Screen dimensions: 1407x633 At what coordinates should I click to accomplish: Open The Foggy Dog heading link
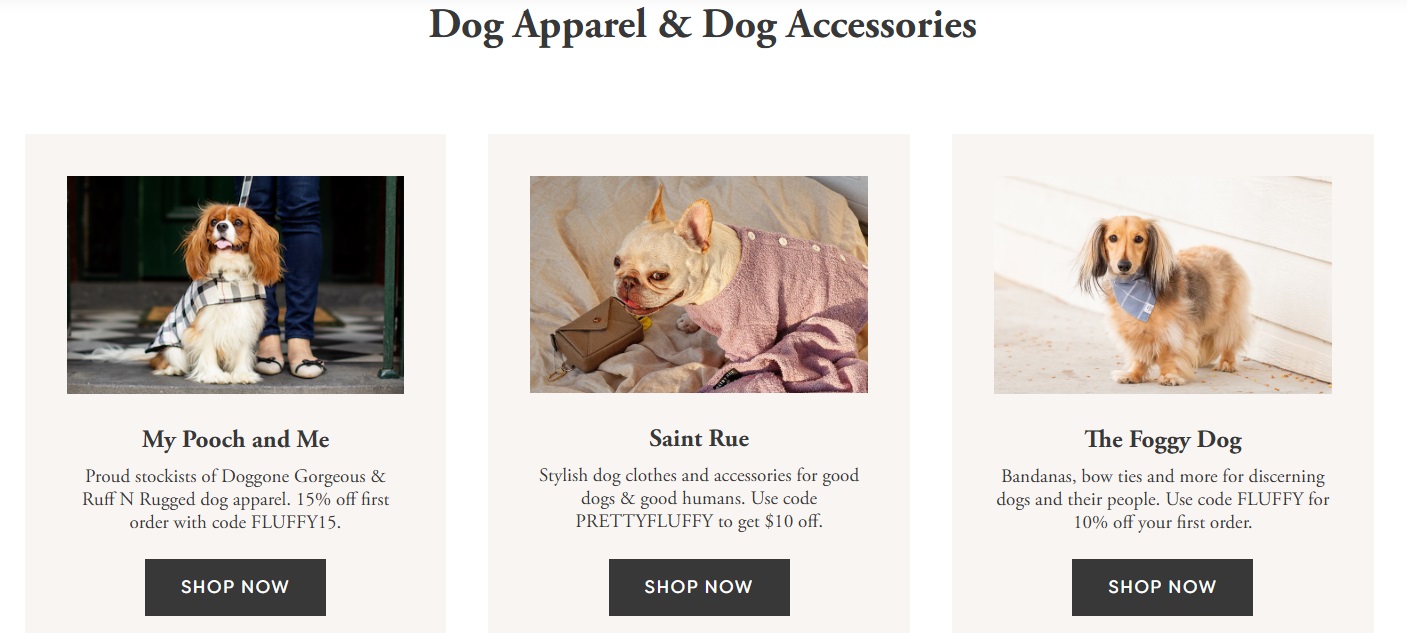[x=1162, y=438]
